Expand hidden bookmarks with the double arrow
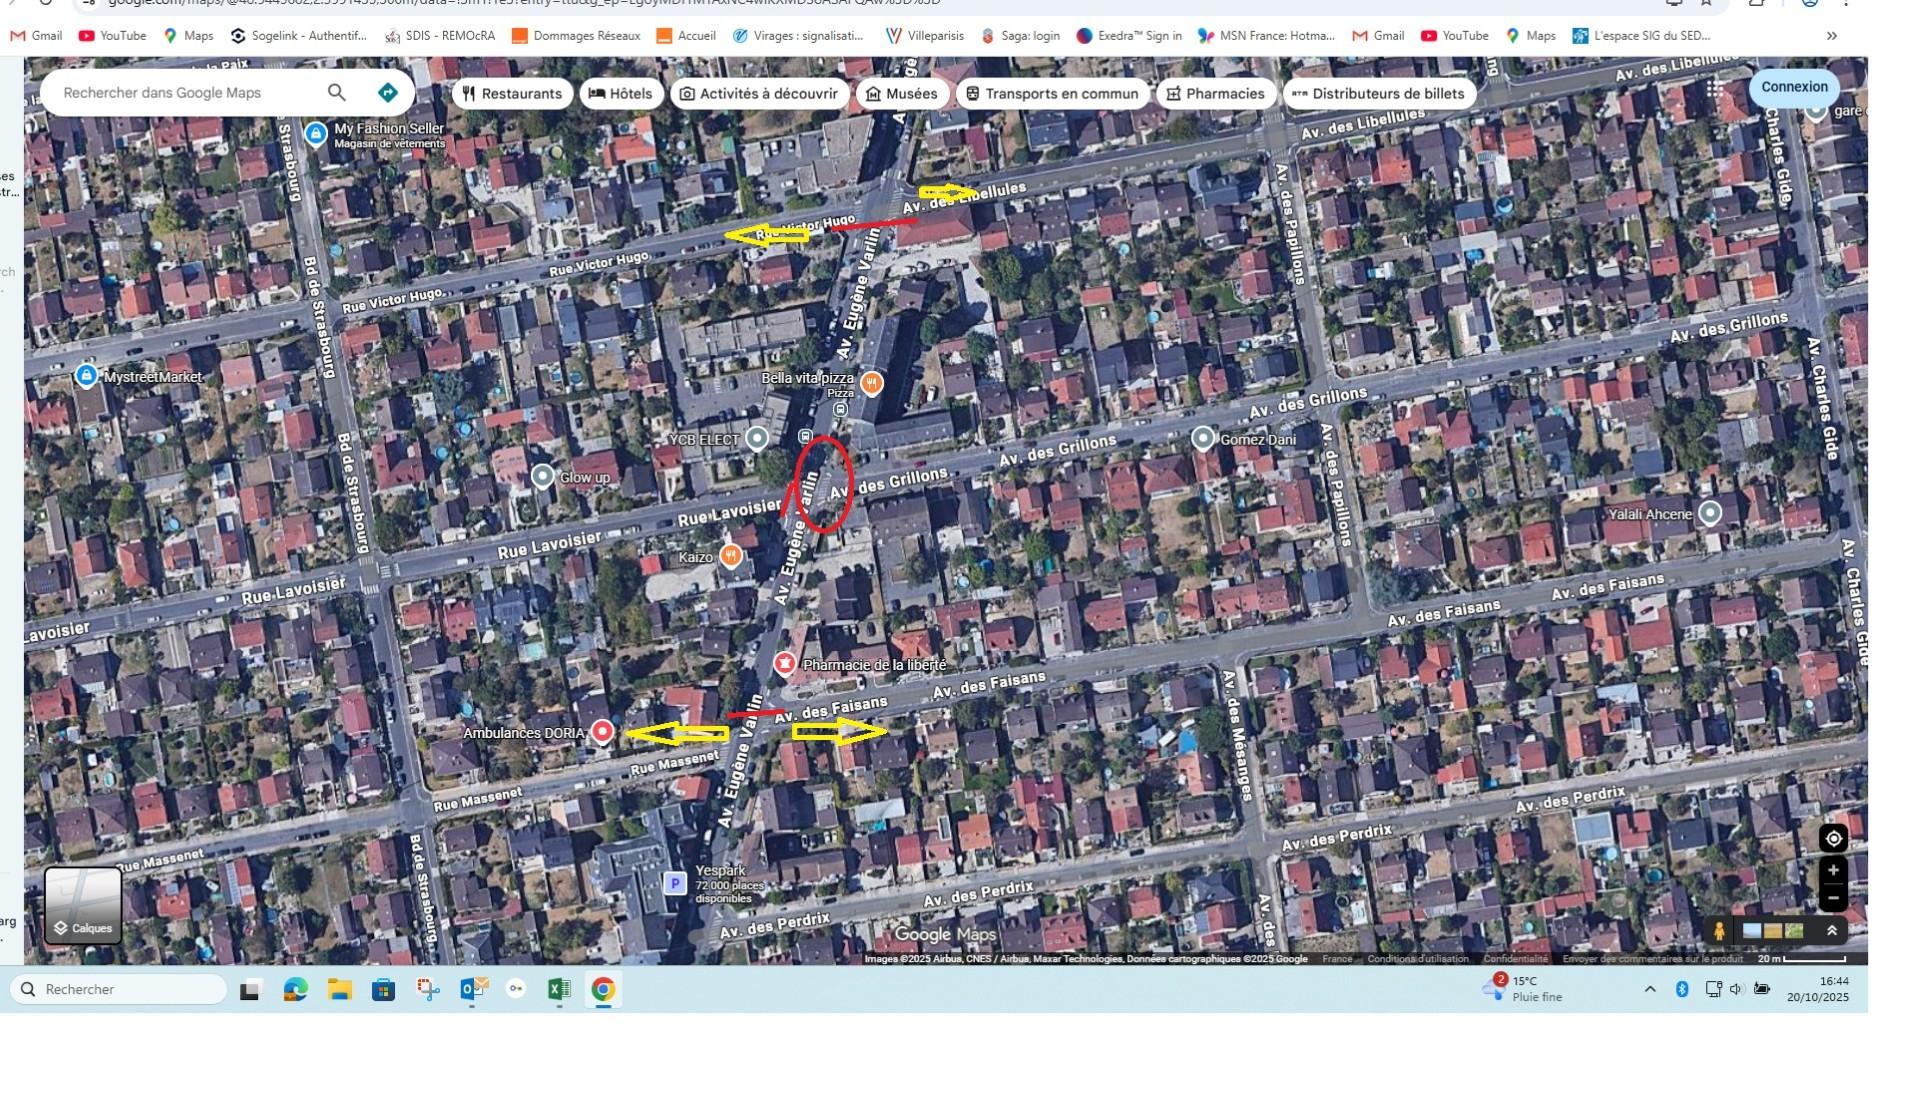The width and height of the screenshot is (1920, 1120). coord(1831,36)
